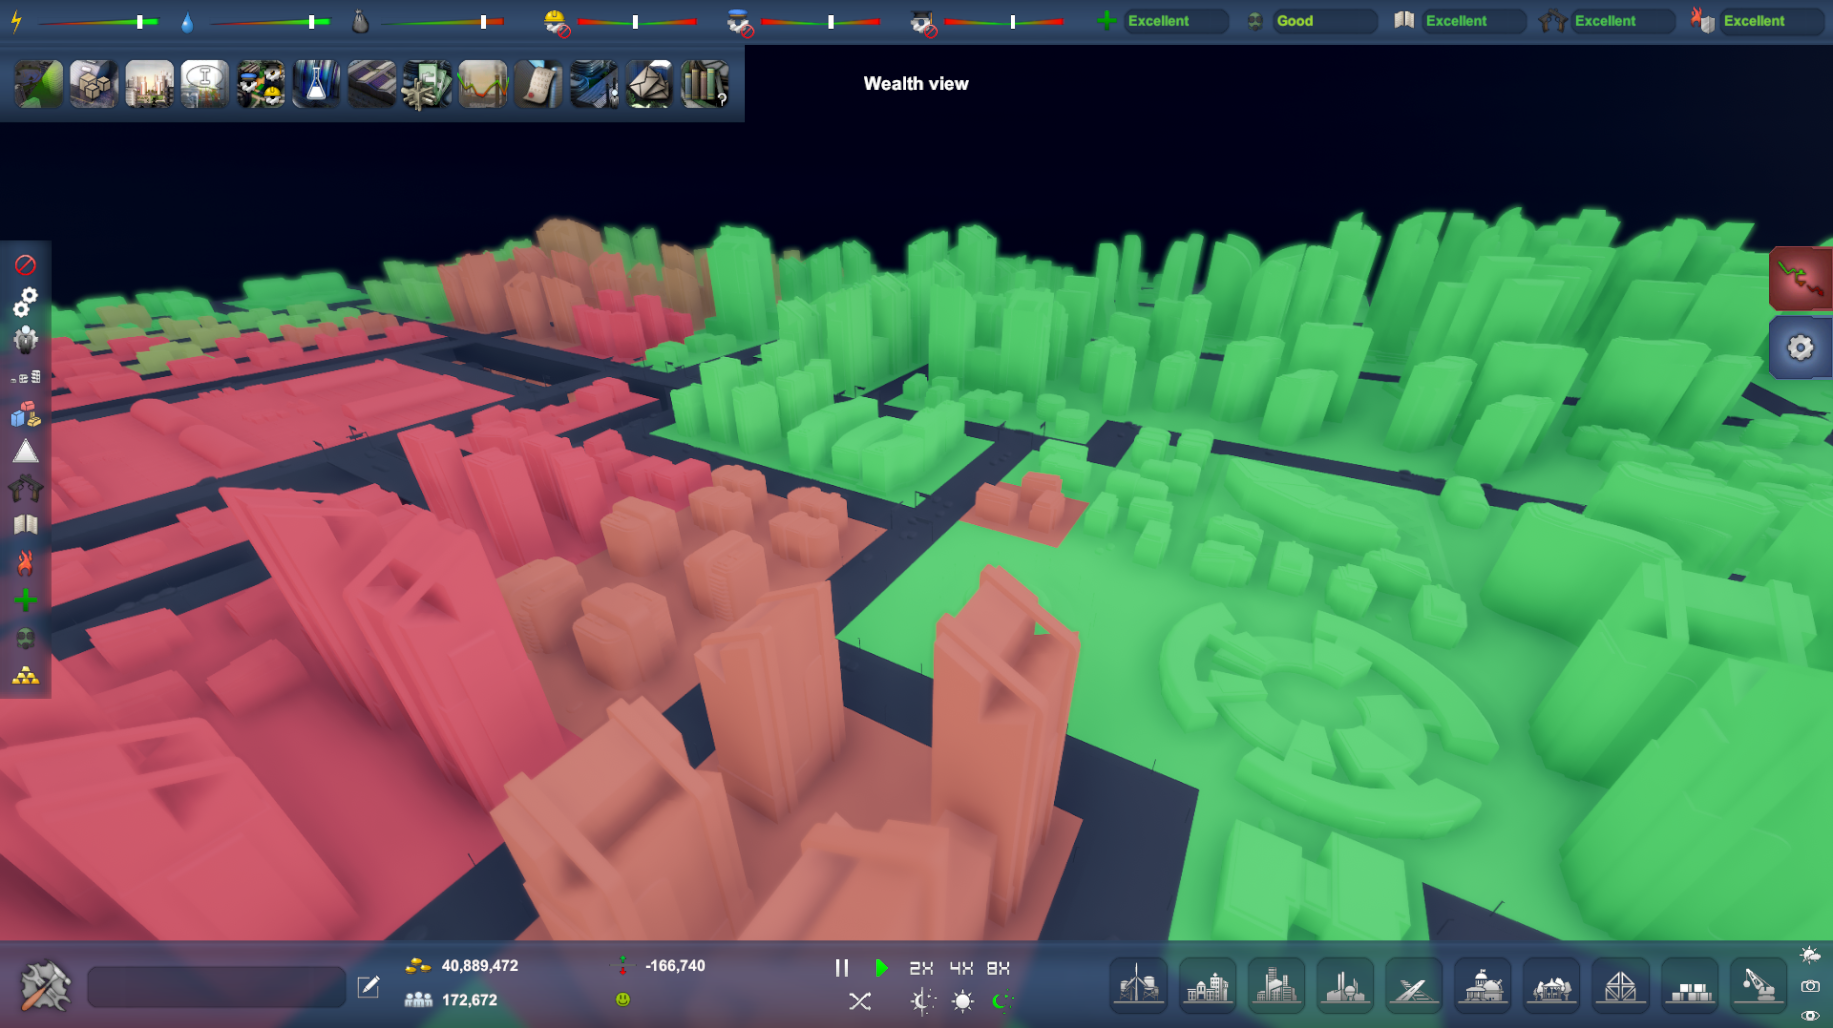Click the edit pencil next to name field
The height and width of the screenshot is (1028, 1833).
pyautogui.click(x=368, y=987)
